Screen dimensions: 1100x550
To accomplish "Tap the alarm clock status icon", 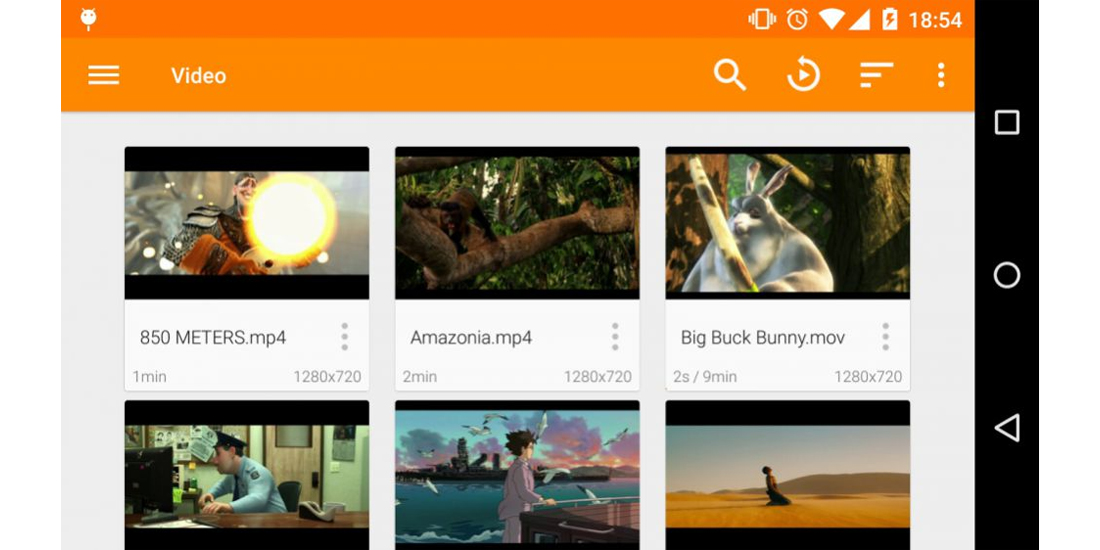I will click(x=797, y=19).
